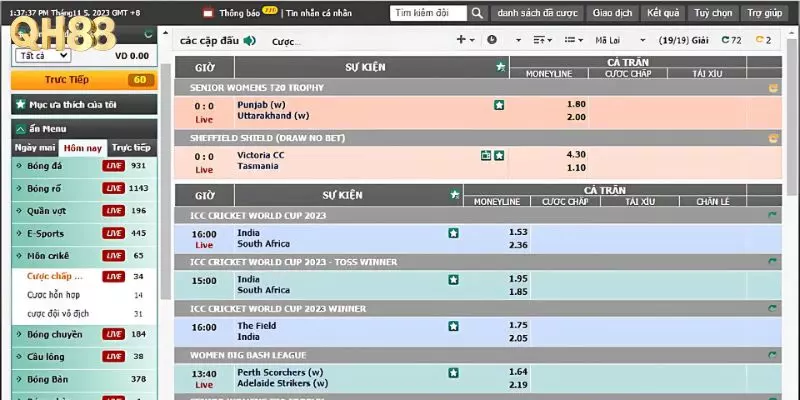Click the Kết quả button
The width and height of the screenshot is (800, 400).
click(x=661, y=13)
